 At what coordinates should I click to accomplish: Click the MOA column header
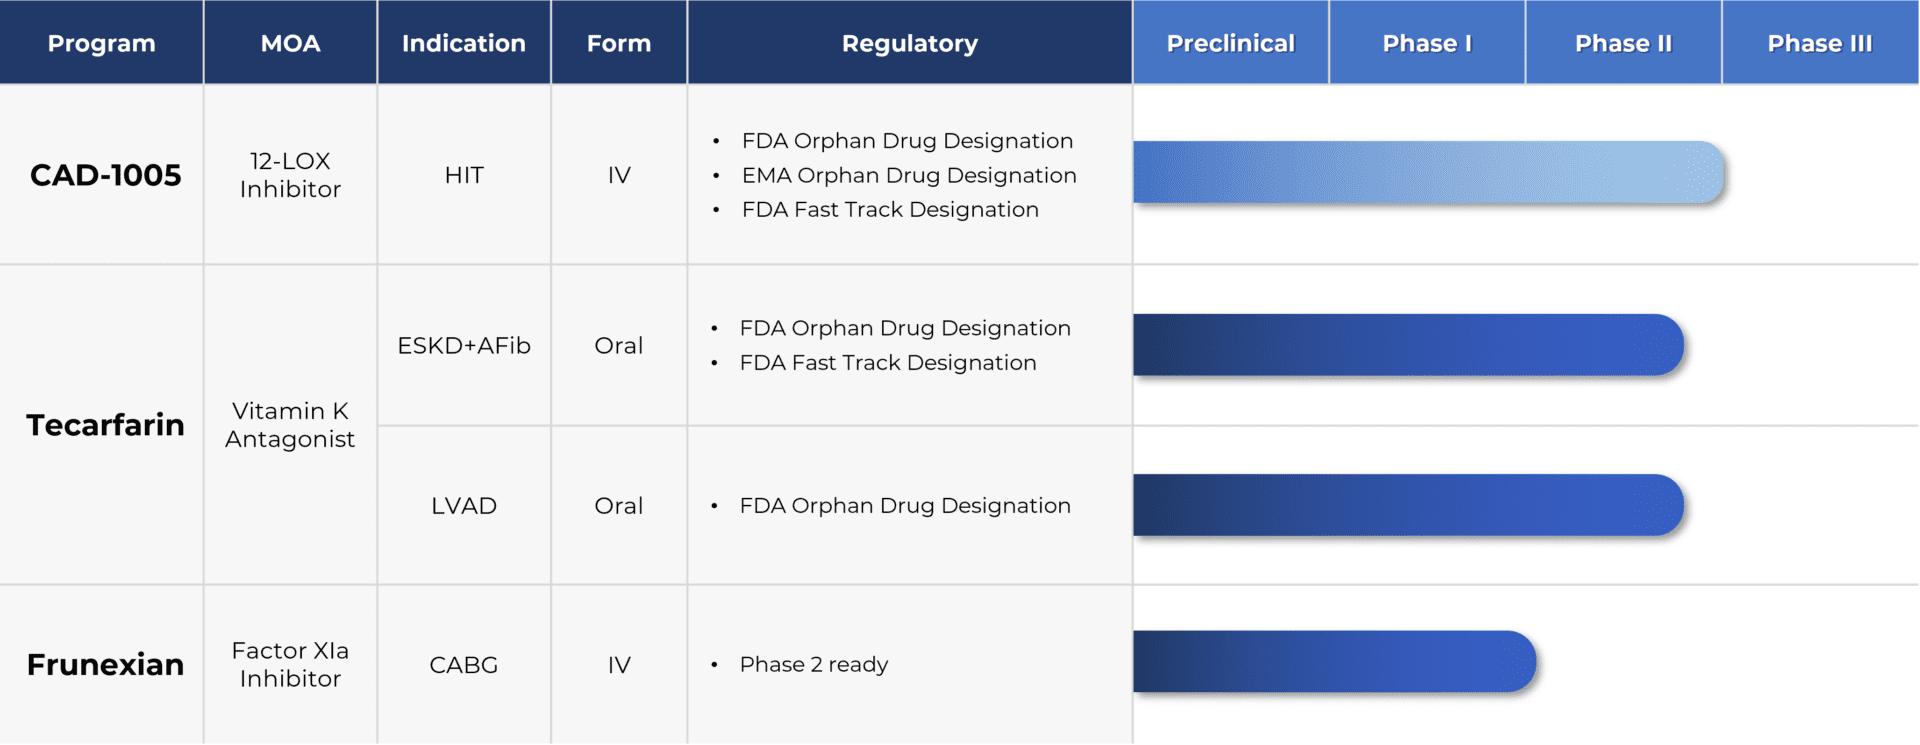(290, 43)
